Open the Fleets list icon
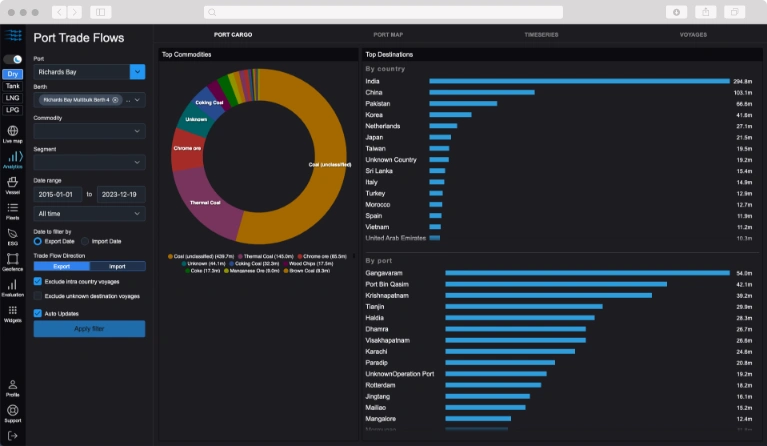 [13, 208]
